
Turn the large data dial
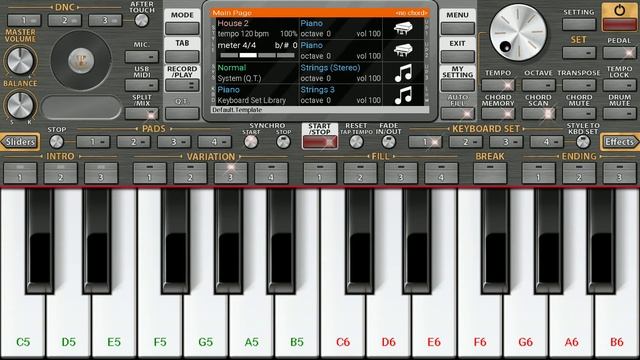point(518,33)
